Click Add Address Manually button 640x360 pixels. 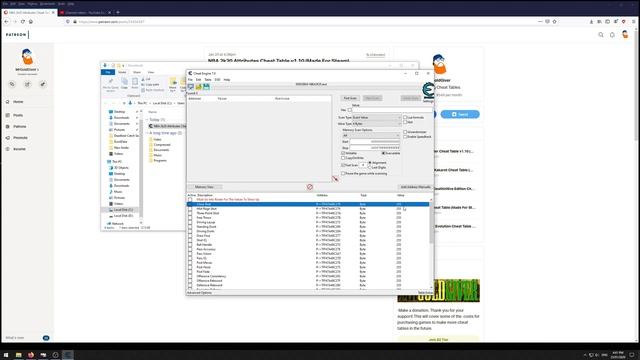coord(415,187)
